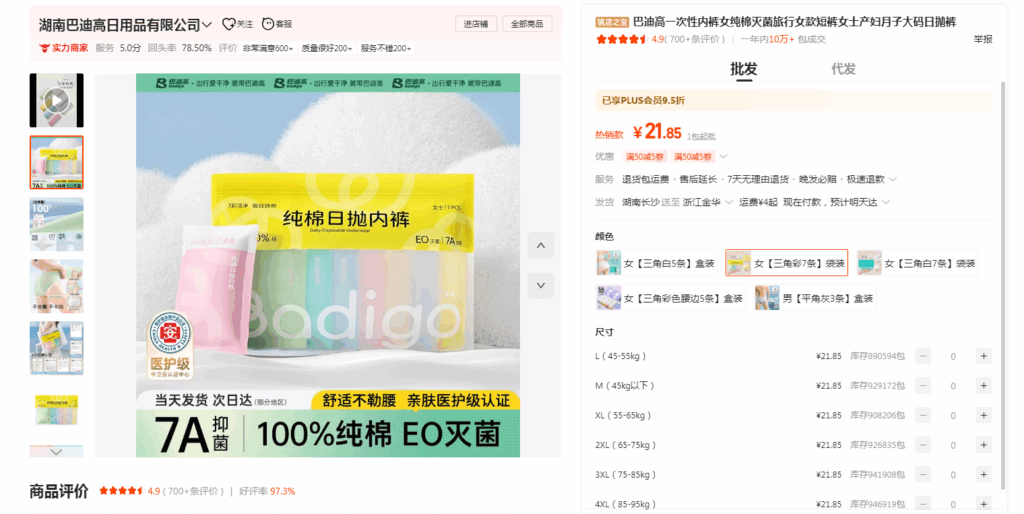1024x514 pixels.
Task: Expand the 服务 service details chevron
Action: (x=892, y=180)
